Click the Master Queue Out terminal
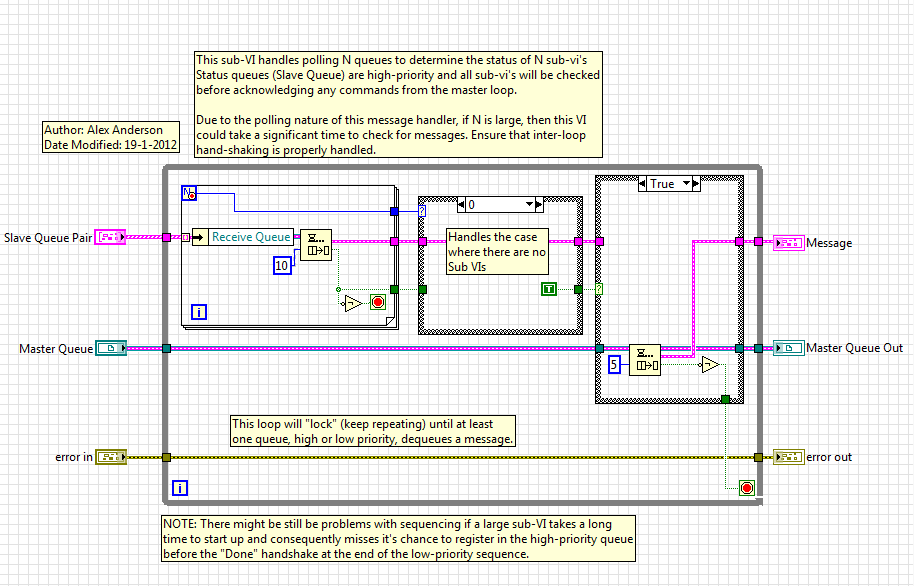The image size is (914, 586). [x=788, y=348]
